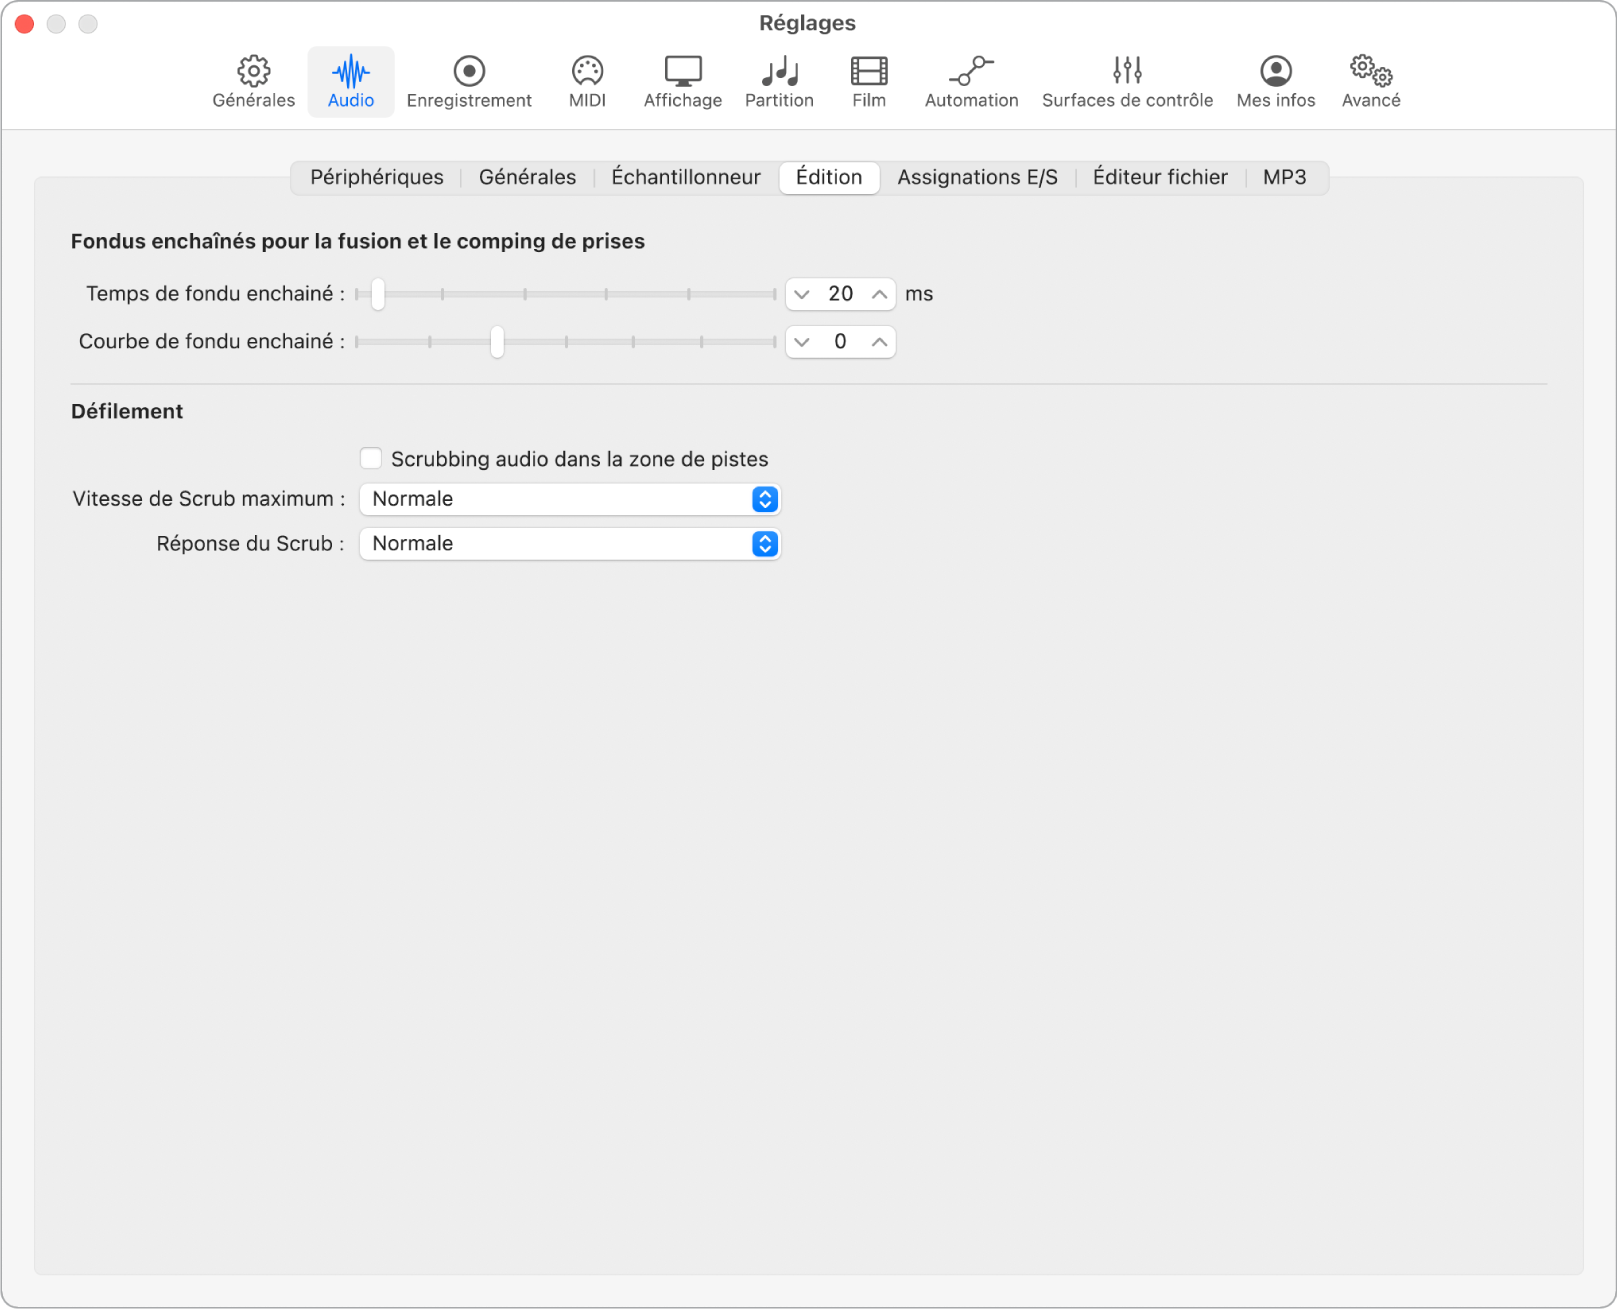Open the Éditeur fichier tab

1159,178
